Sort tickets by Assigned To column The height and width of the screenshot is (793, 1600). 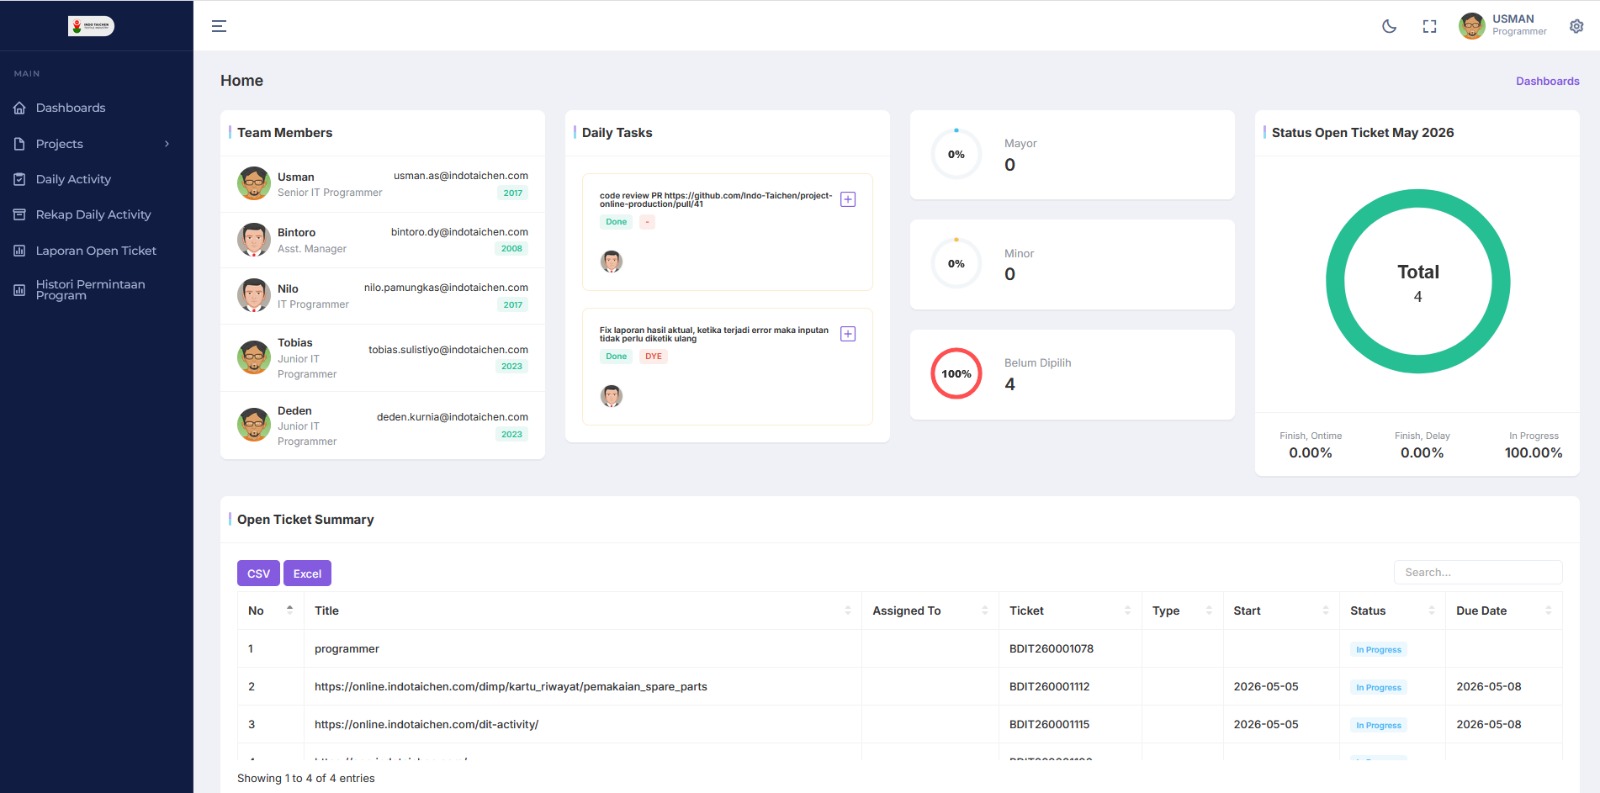[930, 611]
